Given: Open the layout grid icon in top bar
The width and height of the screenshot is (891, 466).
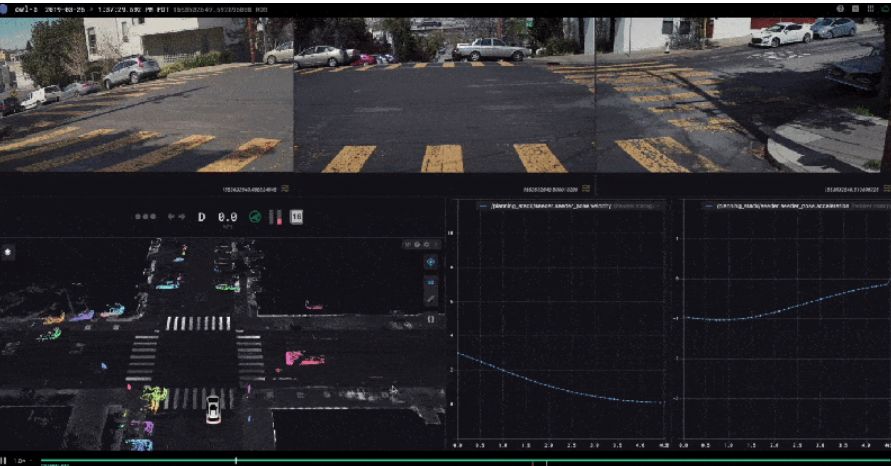Looking at the screenshot, I should pos(870,9).
